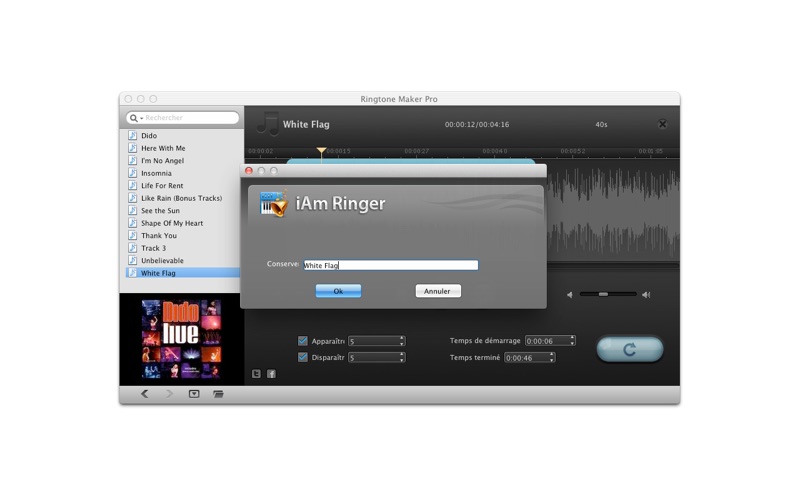Click the low volume speaker icon
800x500 pixels.
(569, 294)
